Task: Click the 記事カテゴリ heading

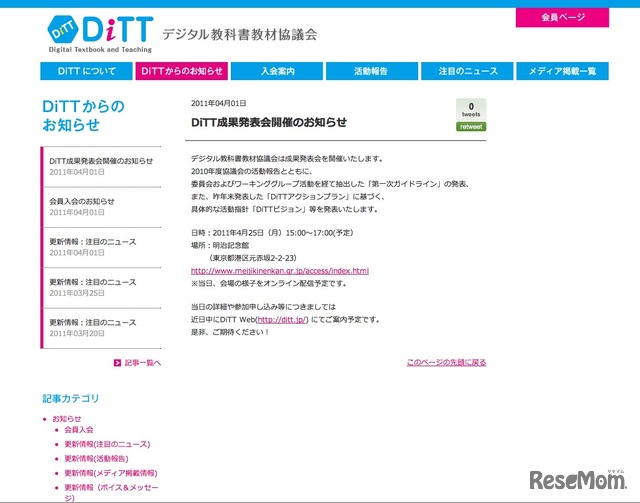Action: (71, 398)
